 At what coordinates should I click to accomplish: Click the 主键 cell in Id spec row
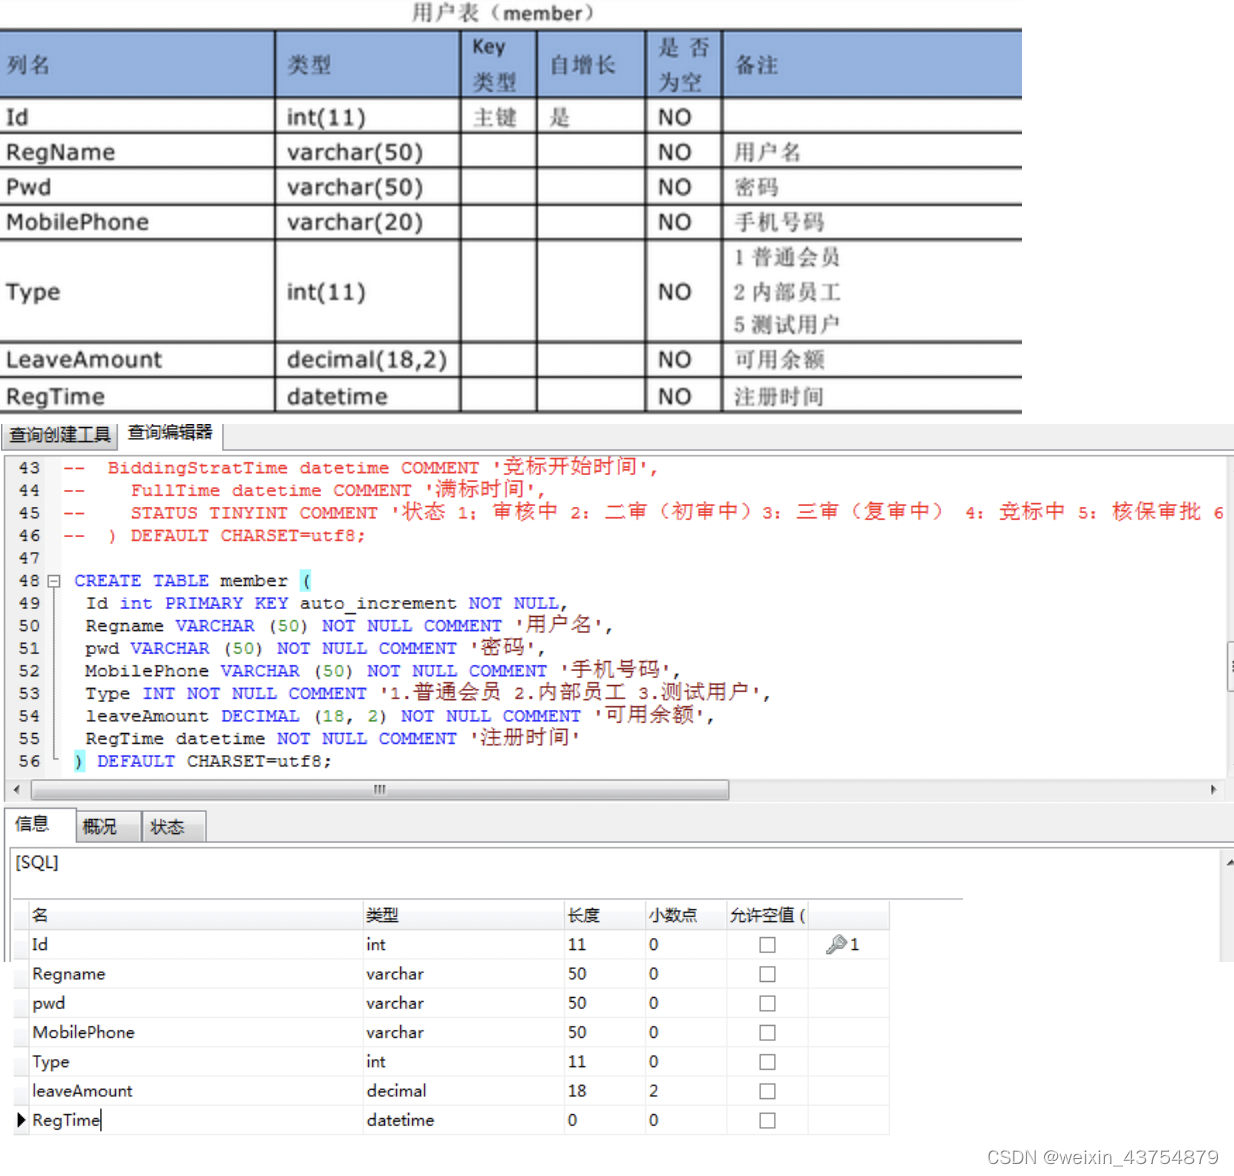pos(498,117)
